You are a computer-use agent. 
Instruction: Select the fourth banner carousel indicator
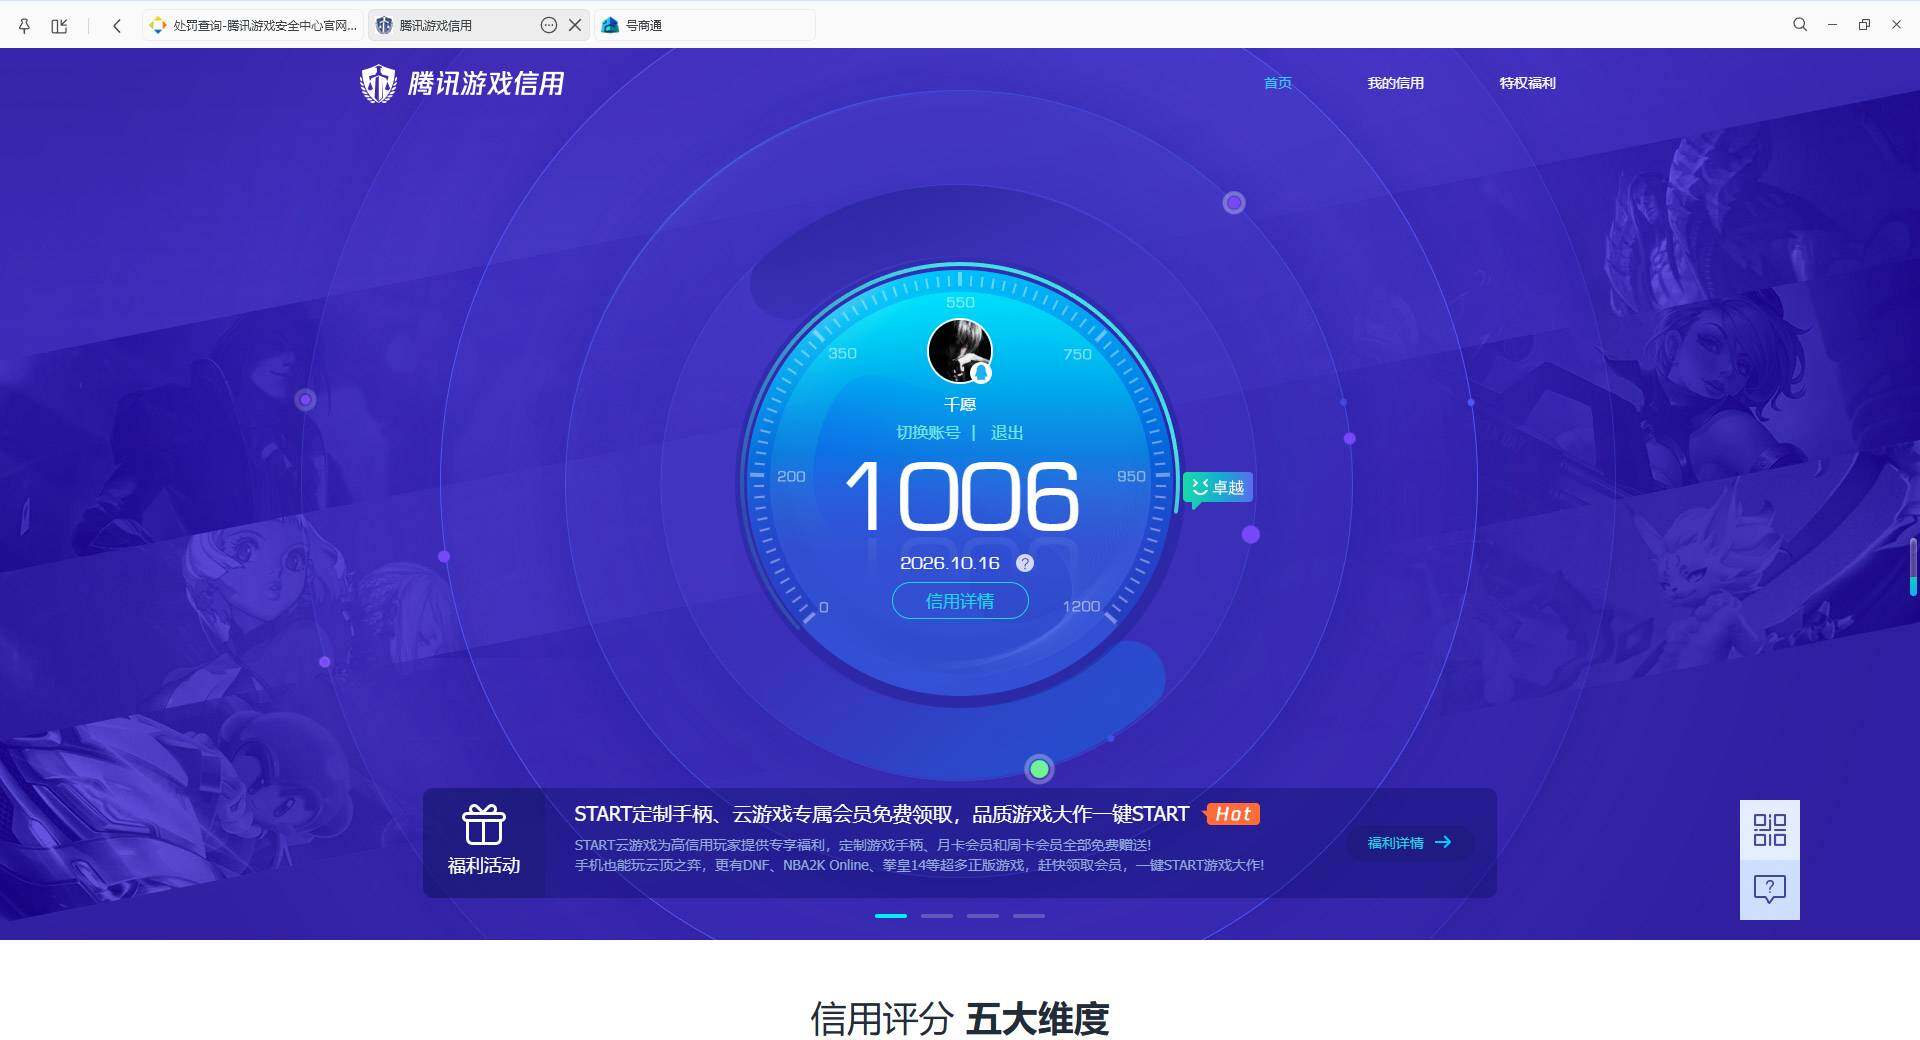point(1029,916)
